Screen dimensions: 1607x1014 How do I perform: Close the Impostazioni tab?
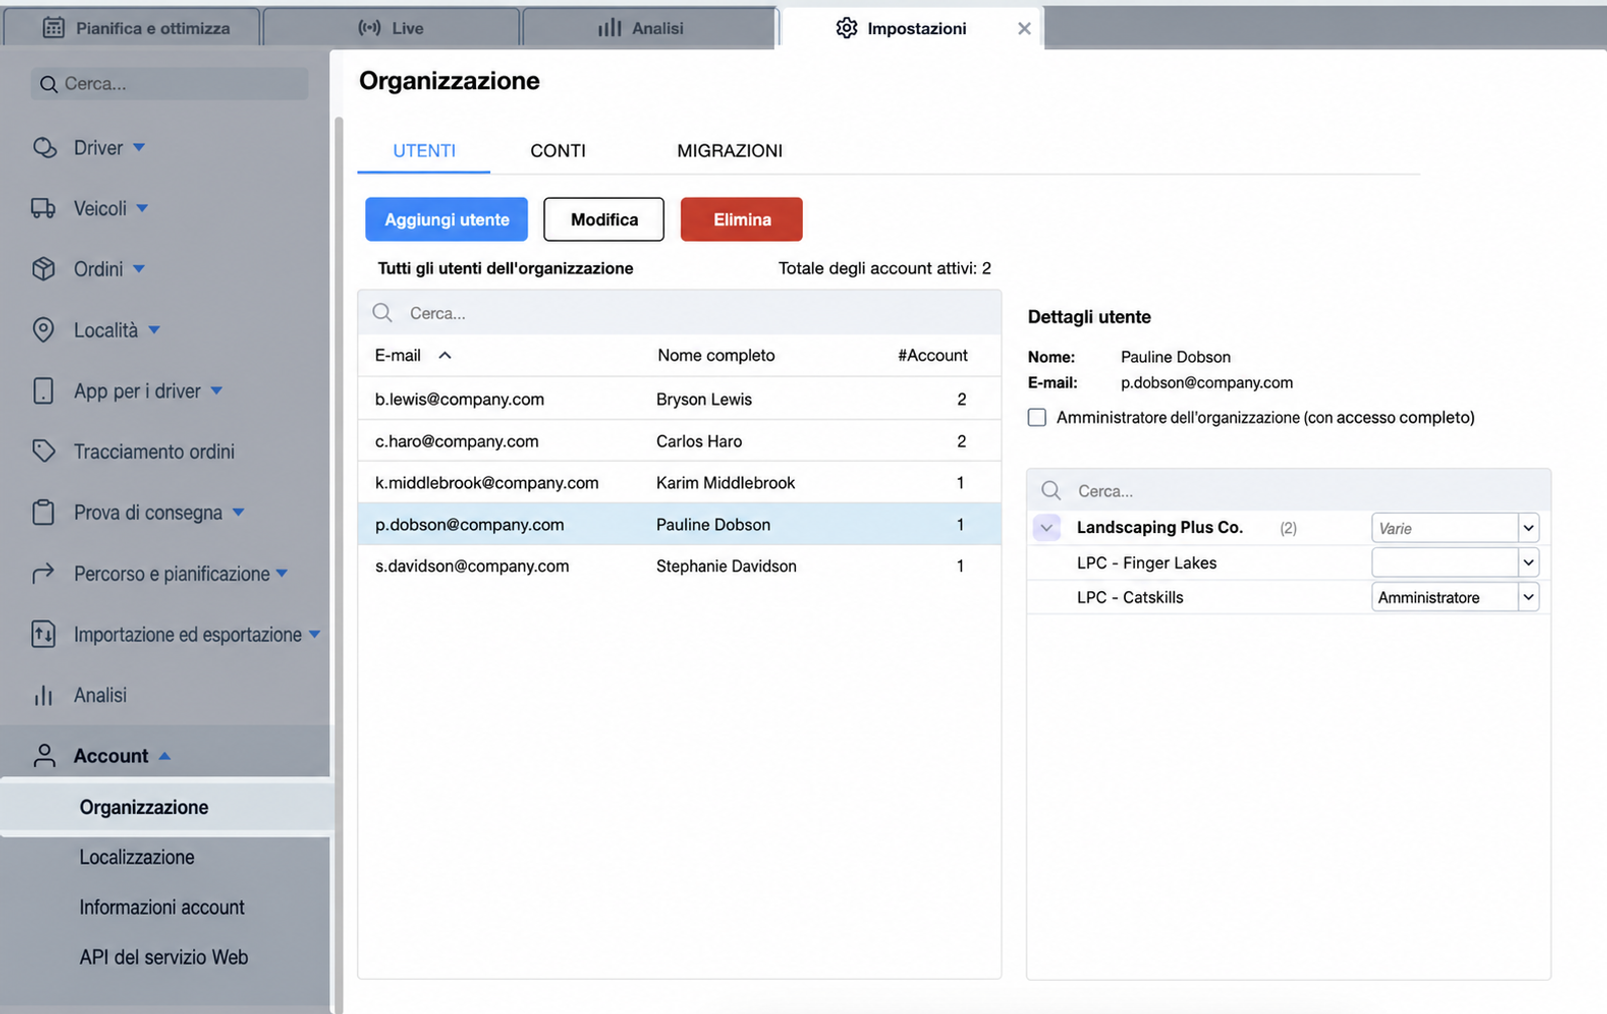pyautogui.click(x=1024, y=29)
